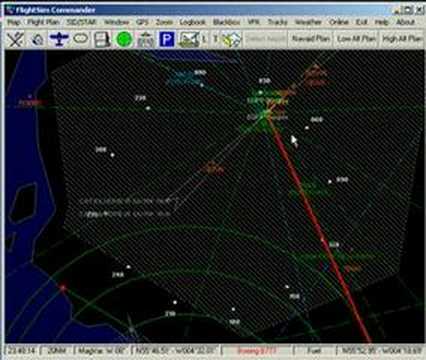
Task: Click the white target dot labelled 239
Action: click(148, 108)
